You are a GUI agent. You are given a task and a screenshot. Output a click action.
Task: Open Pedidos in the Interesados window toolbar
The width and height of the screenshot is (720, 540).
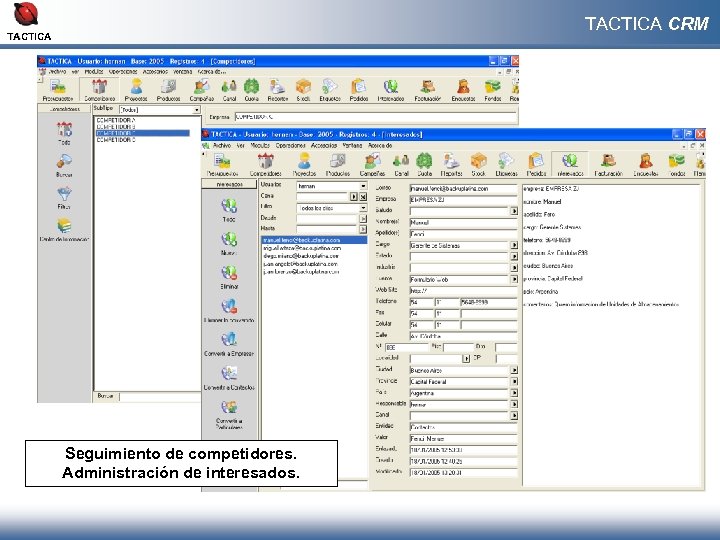[536, 165]
